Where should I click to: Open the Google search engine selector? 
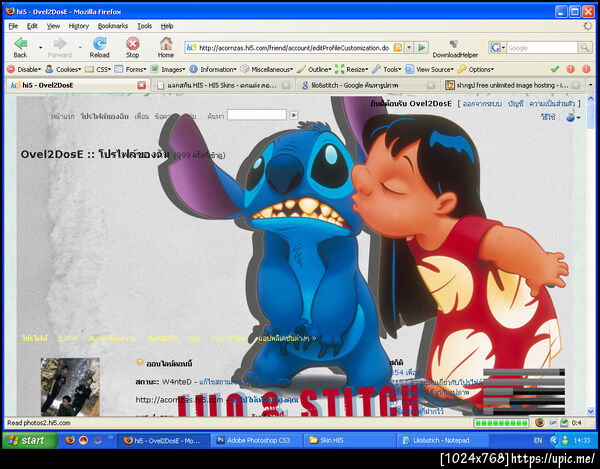tap(497, 48)
